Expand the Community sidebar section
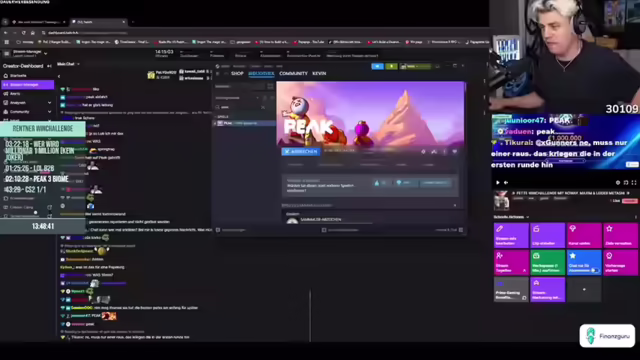 point(49,111)
